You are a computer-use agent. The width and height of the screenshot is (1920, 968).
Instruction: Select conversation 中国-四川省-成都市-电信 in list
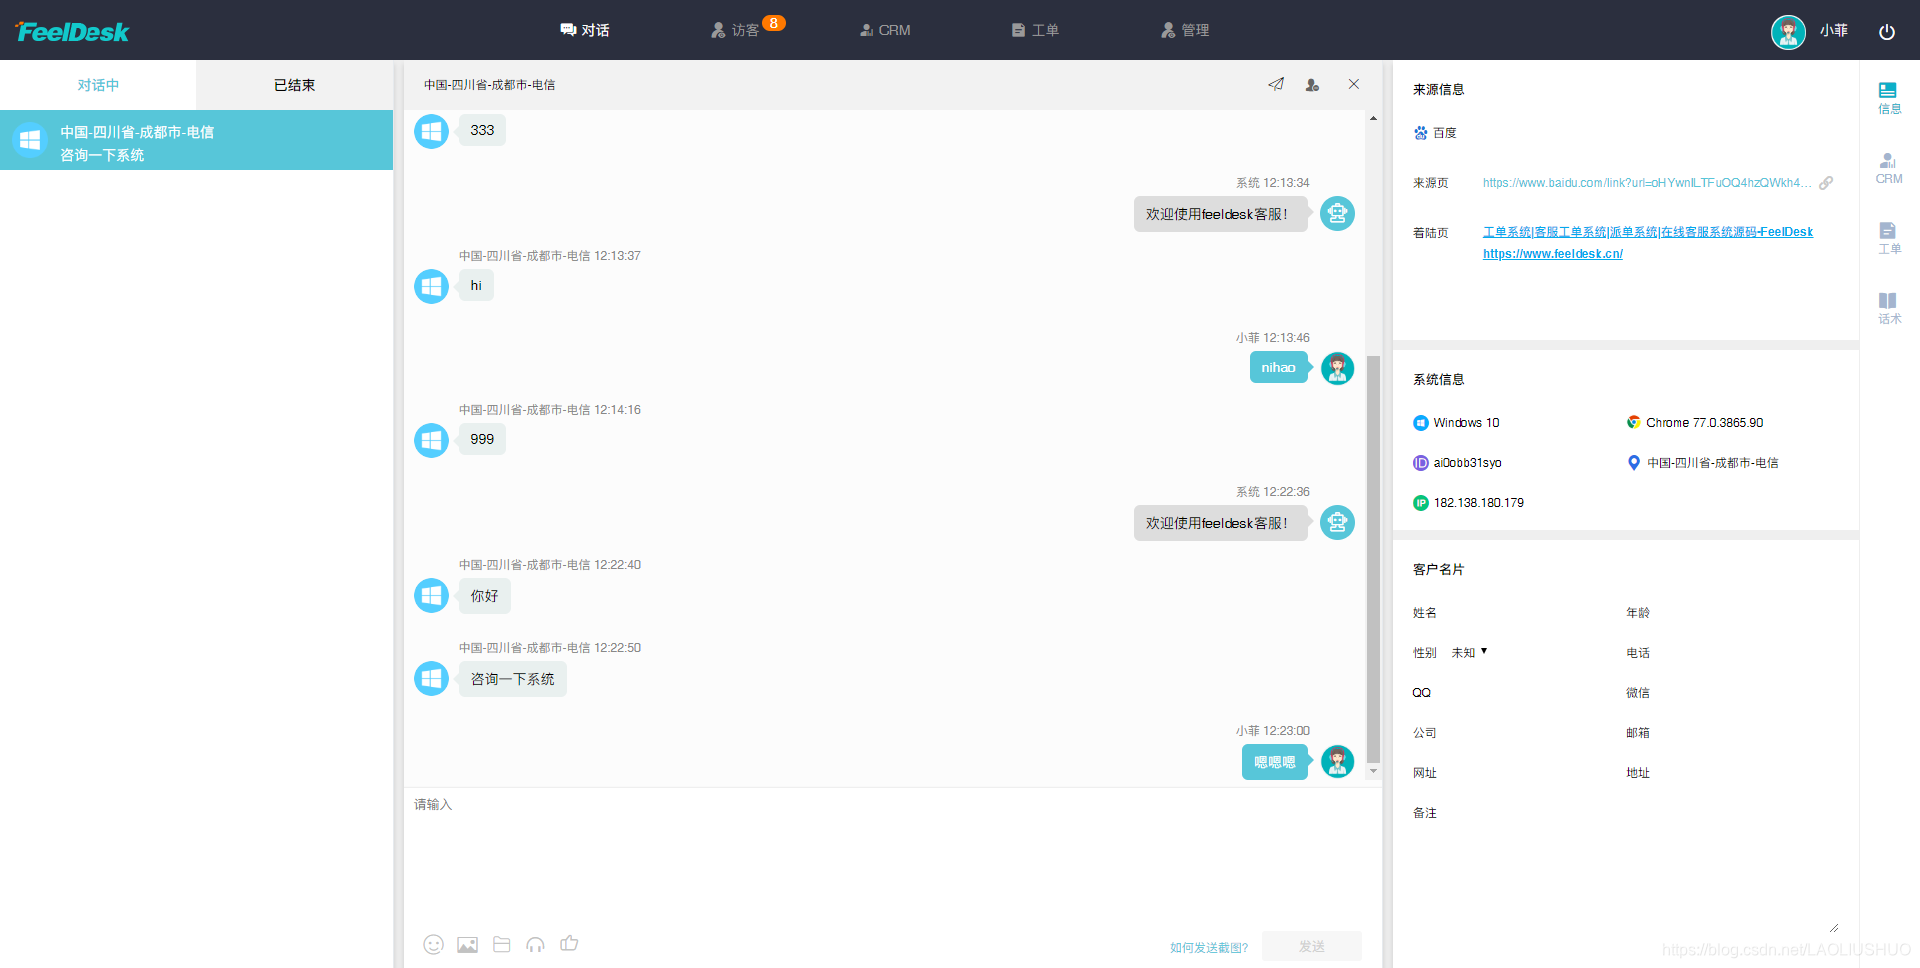[x=196, y=140]
